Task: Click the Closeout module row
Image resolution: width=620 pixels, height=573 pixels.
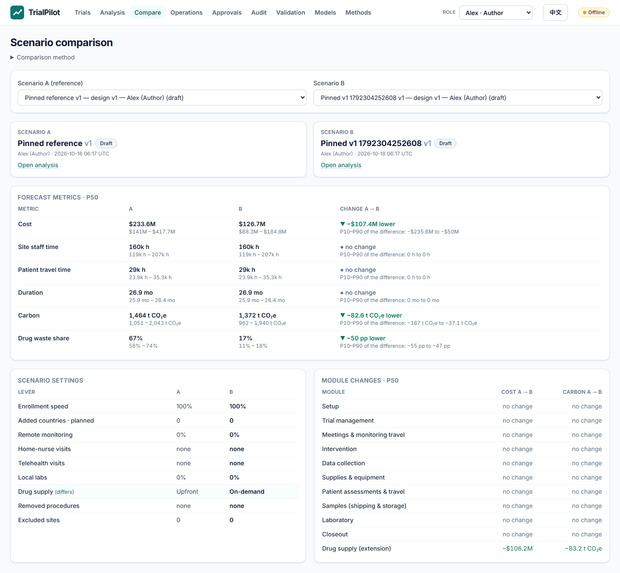Action: click(462, 534)
